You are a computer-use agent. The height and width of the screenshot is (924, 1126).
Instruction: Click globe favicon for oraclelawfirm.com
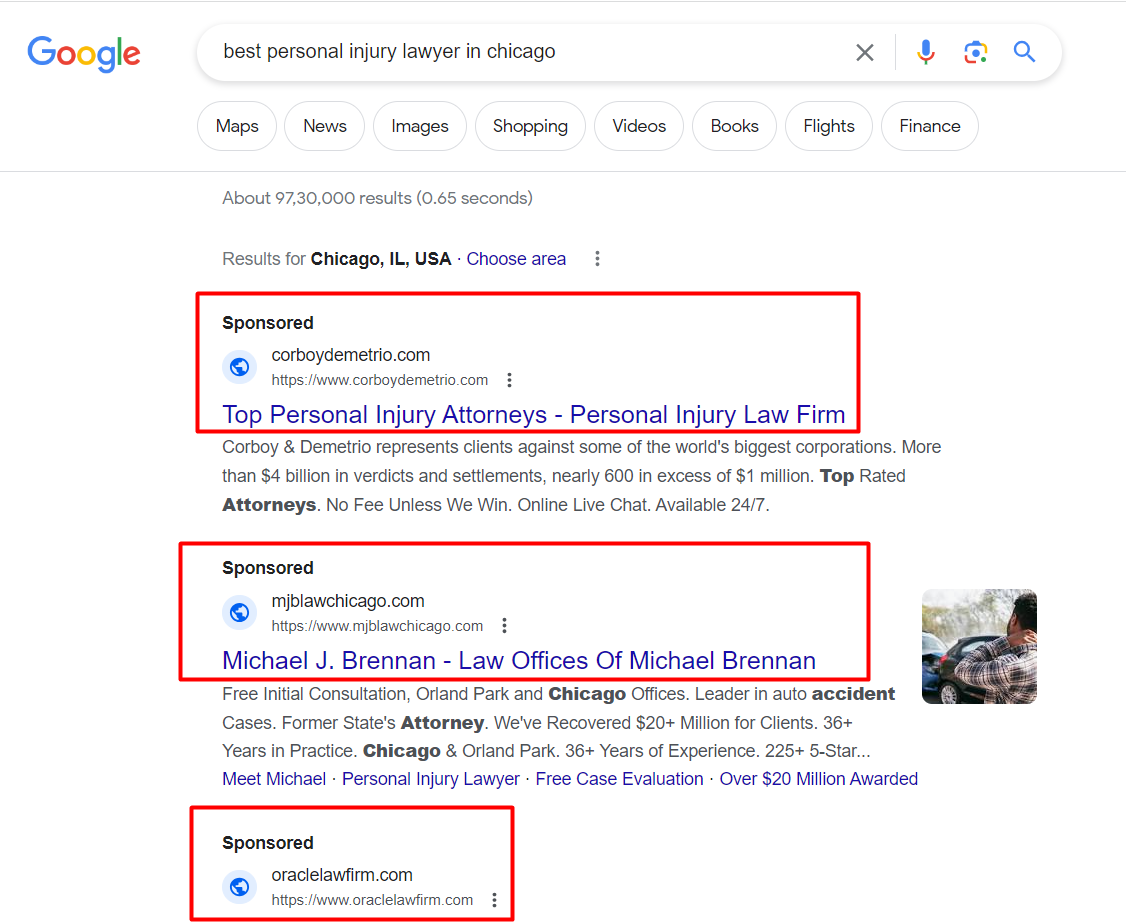coord(239,887)
